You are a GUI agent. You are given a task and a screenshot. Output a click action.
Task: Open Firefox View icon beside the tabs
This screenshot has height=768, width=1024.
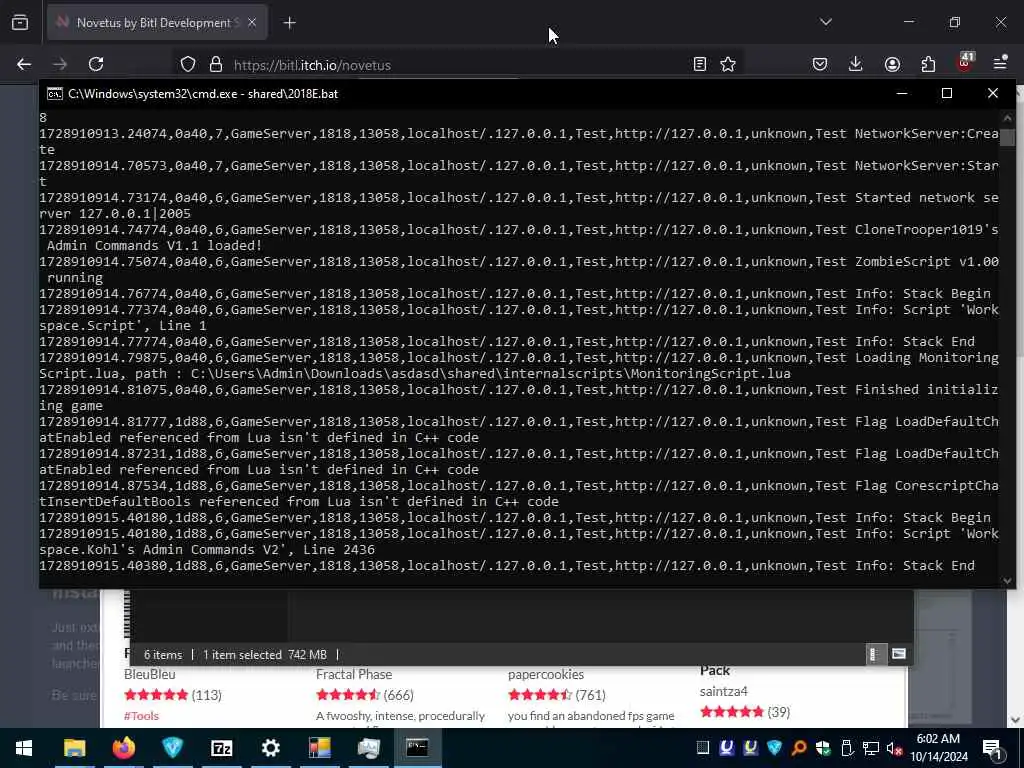(20, 23)
